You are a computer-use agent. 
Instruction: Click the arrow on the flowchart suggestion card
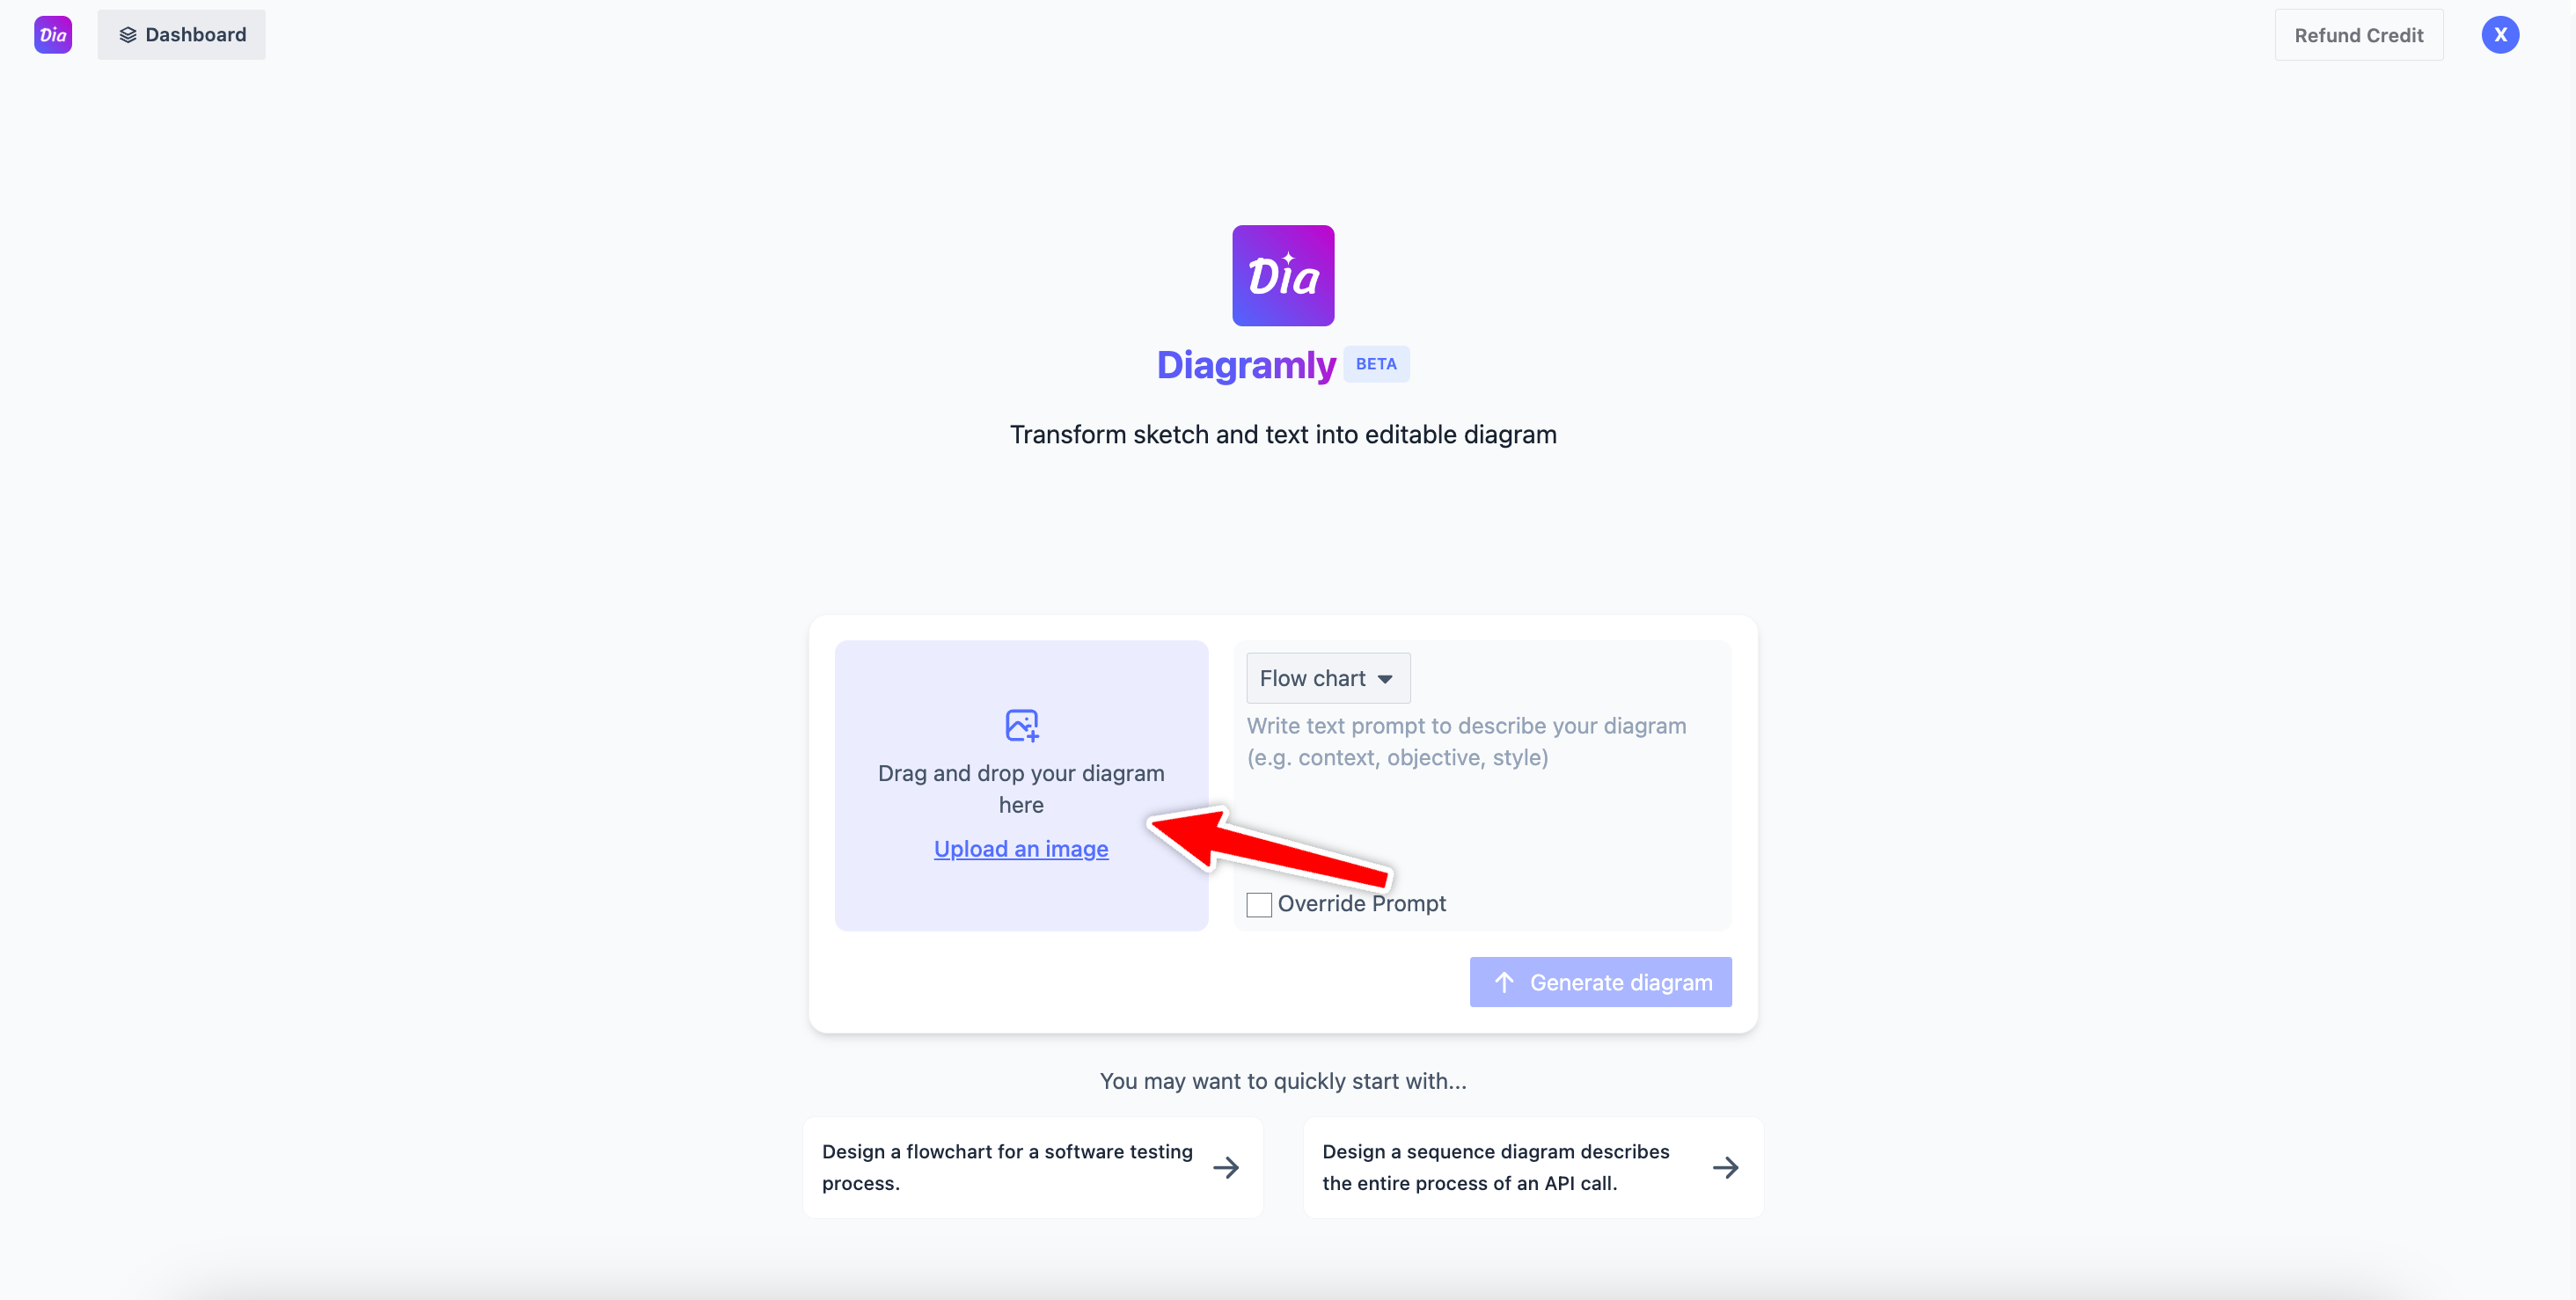tap(1226, 1167)
